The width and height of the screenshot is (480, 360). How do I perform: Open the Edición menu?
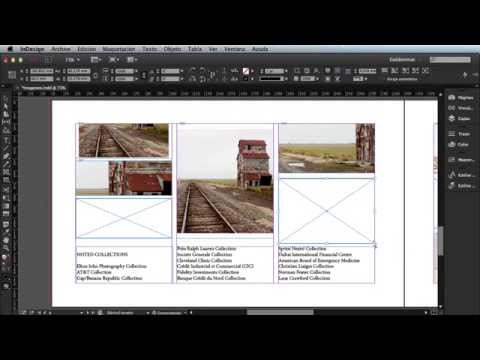tap(87, 49)
